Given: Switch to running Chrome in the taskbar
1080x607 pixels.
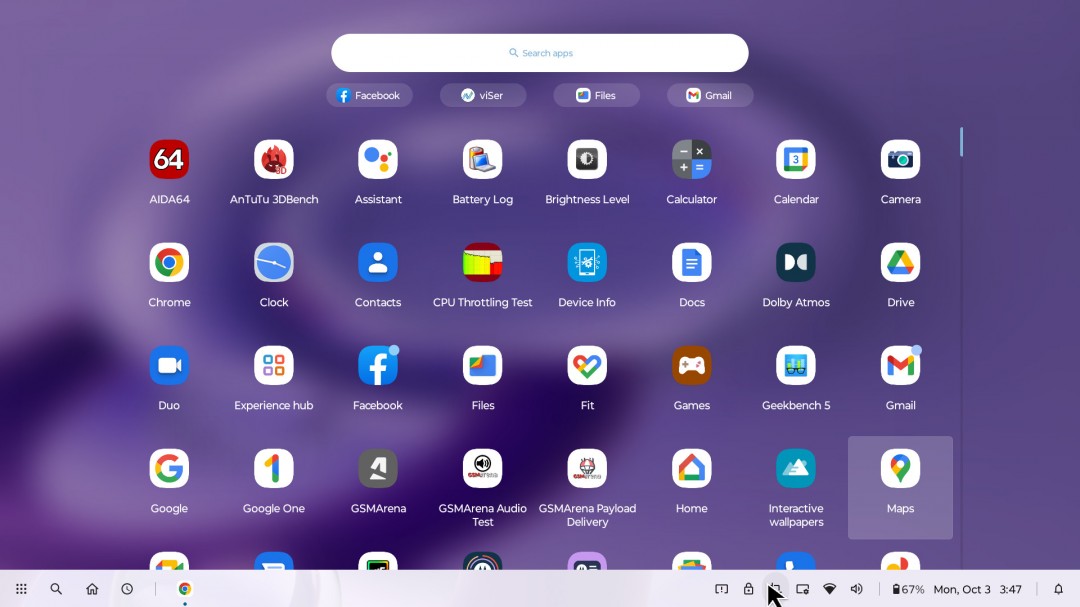Looking at the screenshot, I should [x=185, y=589].
